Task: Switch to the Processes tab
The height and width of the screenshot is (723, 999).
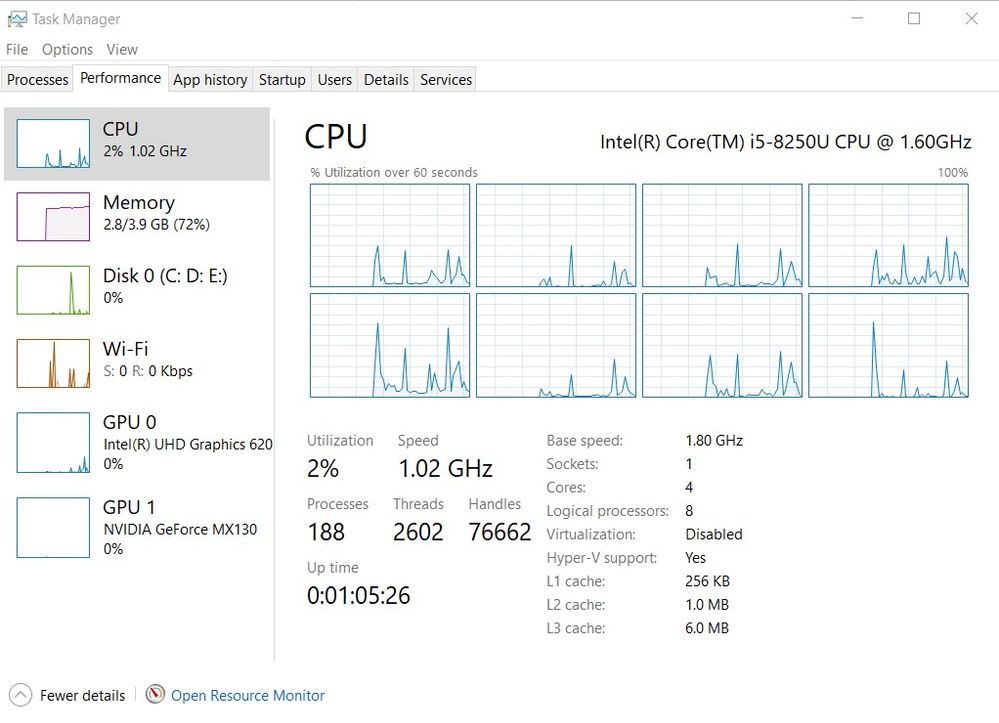Action: 38,80
